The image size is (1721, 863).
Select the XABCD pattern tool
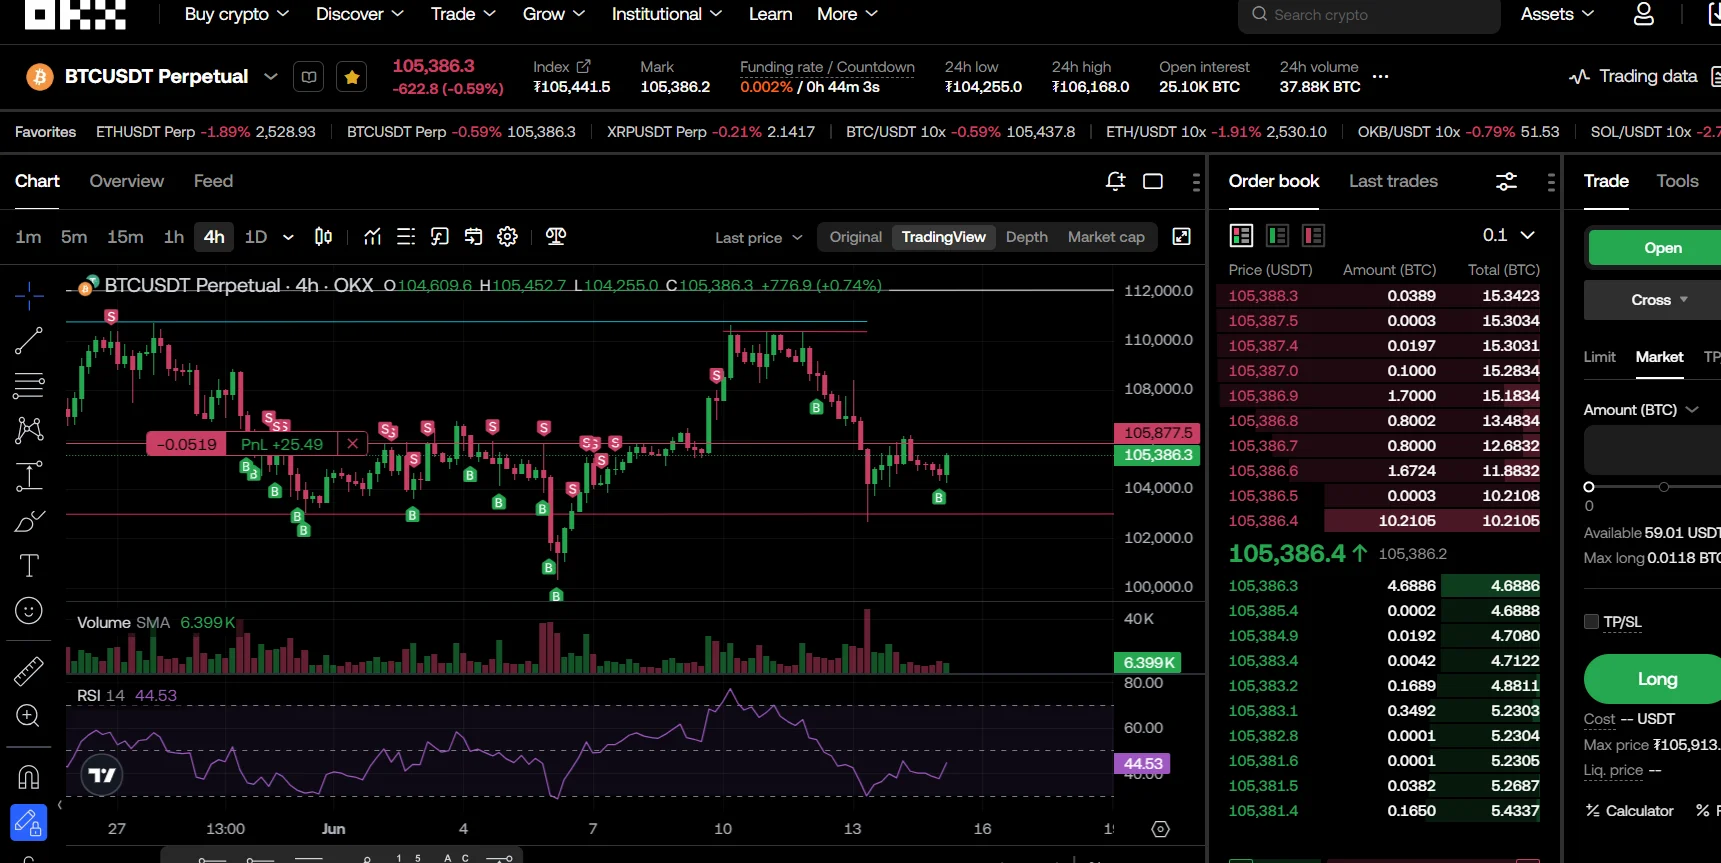pos(29,430)
